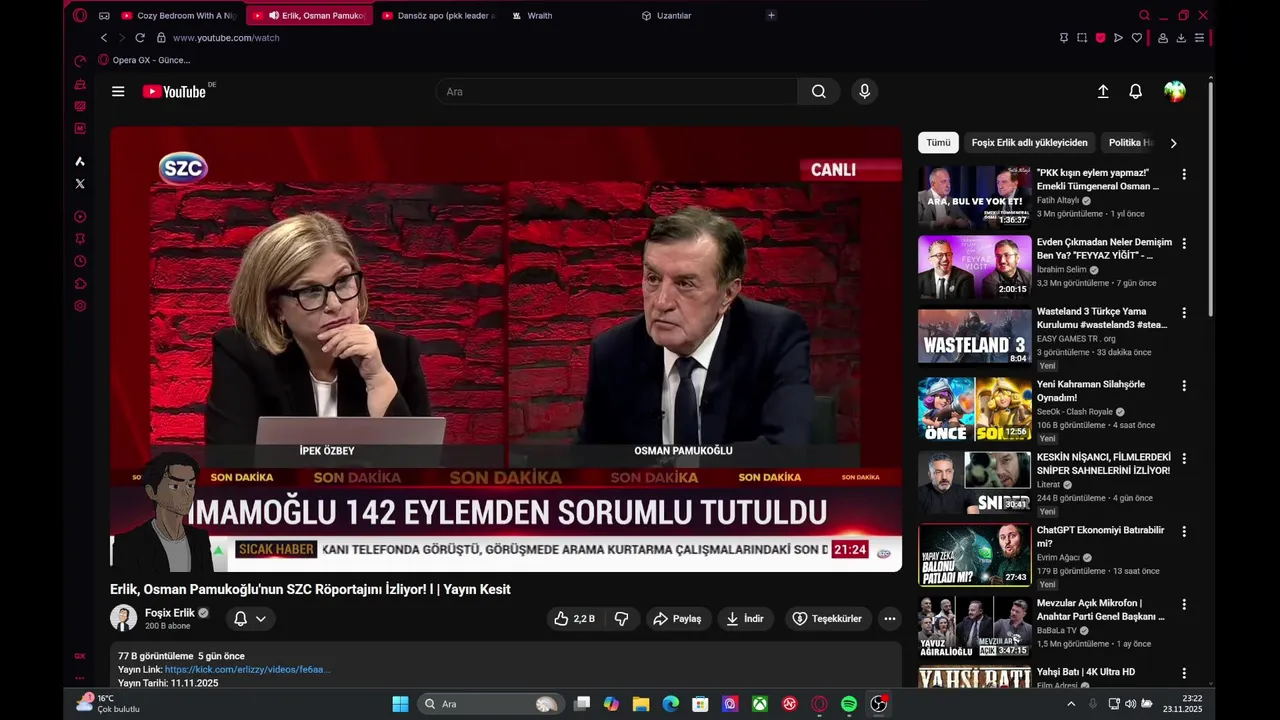The height and width of the screenshot is (720, 1280).
Task: Switch to the Uzantılar tab
Action: point(696,15)
